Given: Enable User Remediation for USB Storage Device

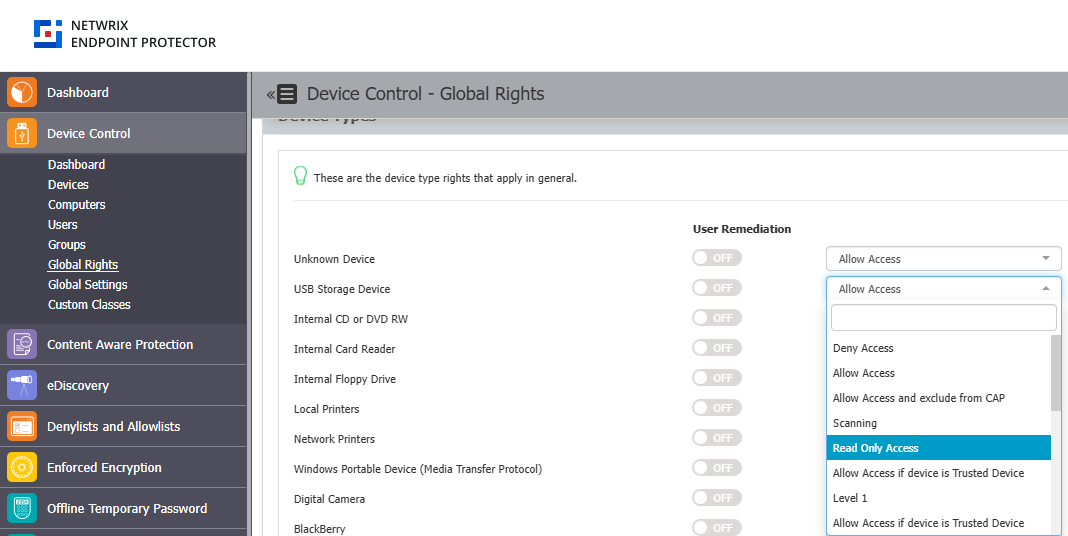Looking at the screenshot, I should [x=717, y=288].
